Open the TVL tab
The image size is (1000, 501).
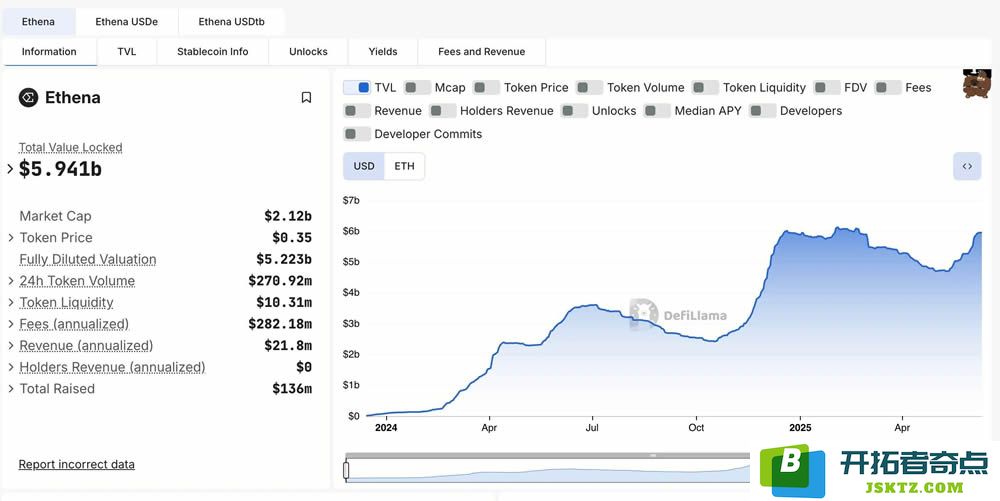(x=127, y=52)
